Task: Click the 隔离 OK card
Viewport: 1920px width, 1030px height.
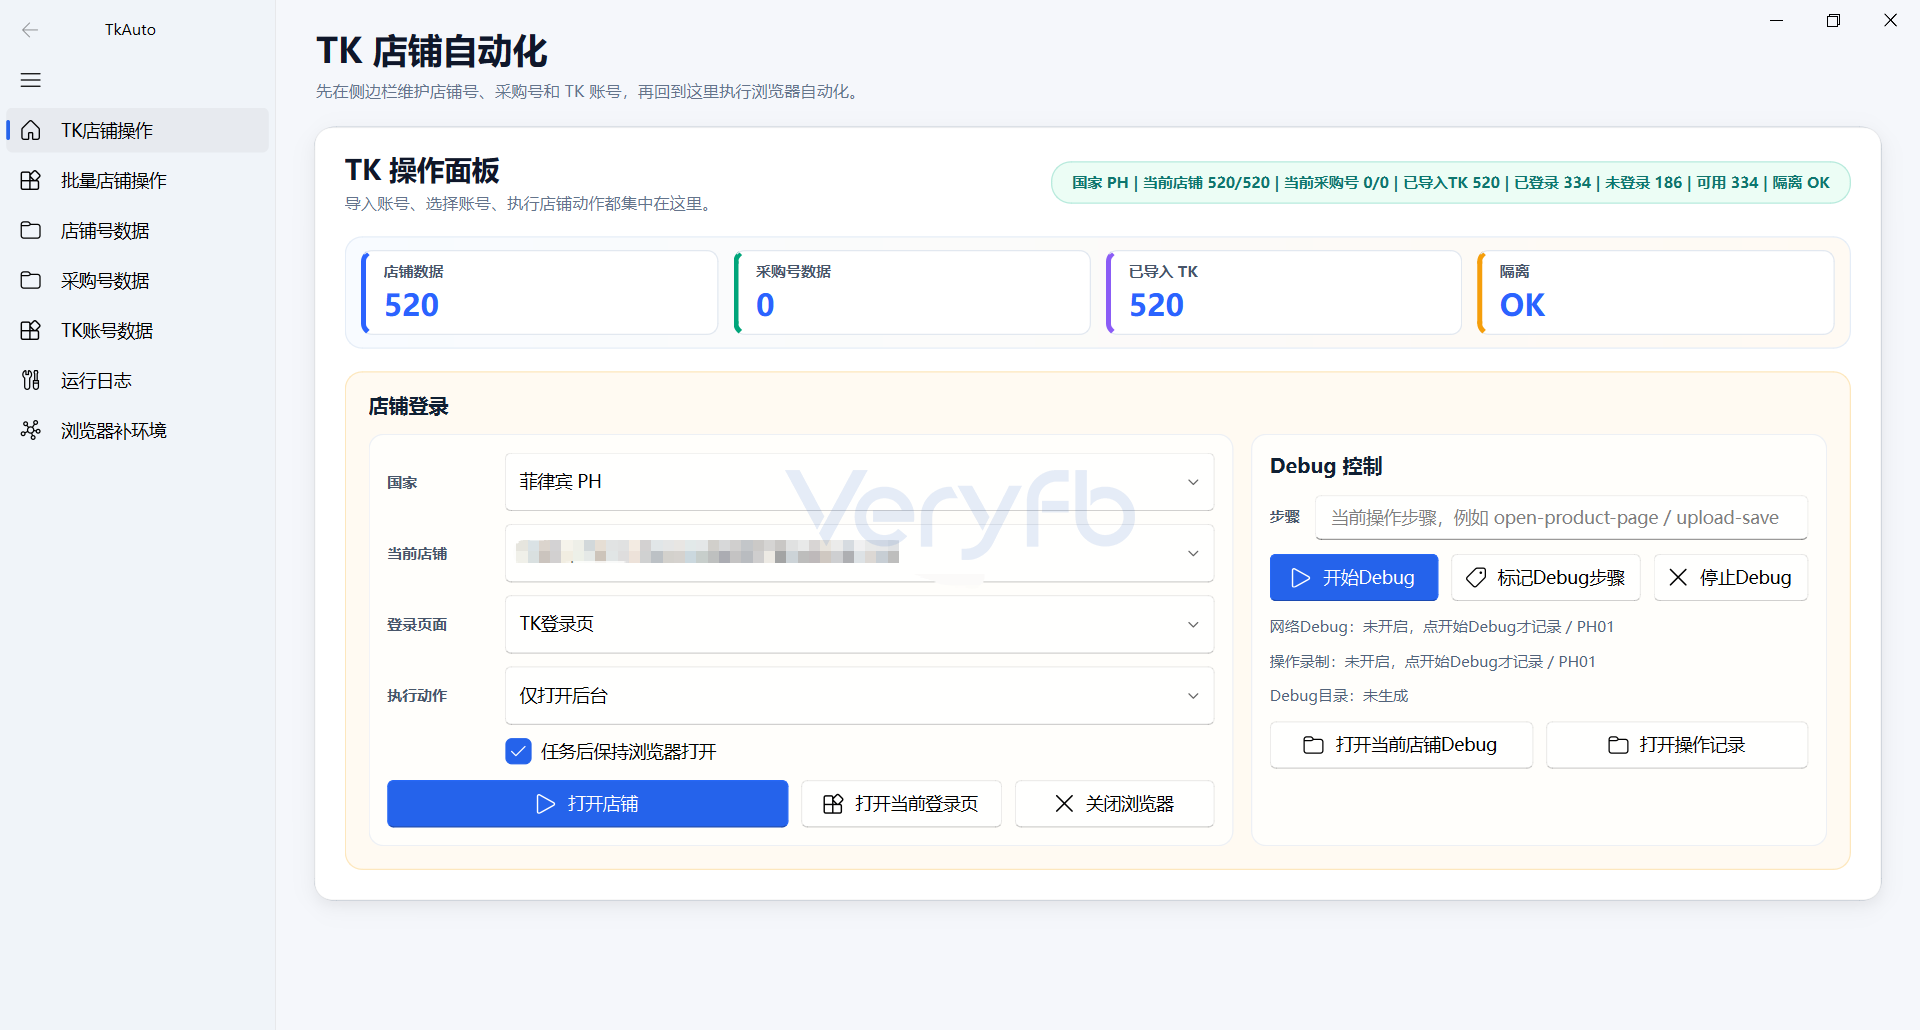Action: point(1656,292)
